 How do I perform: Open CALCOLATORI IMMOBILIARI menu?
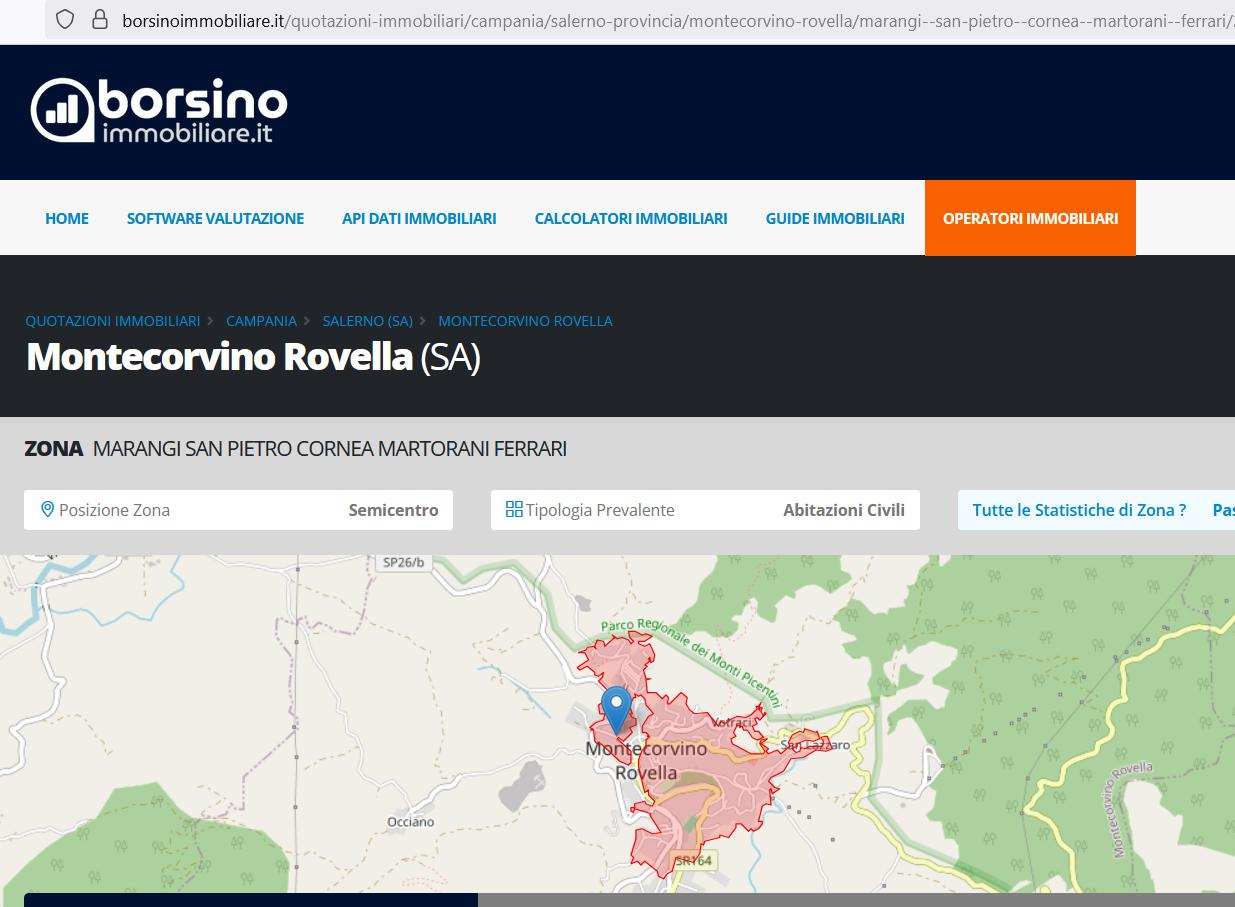[631, 218]
